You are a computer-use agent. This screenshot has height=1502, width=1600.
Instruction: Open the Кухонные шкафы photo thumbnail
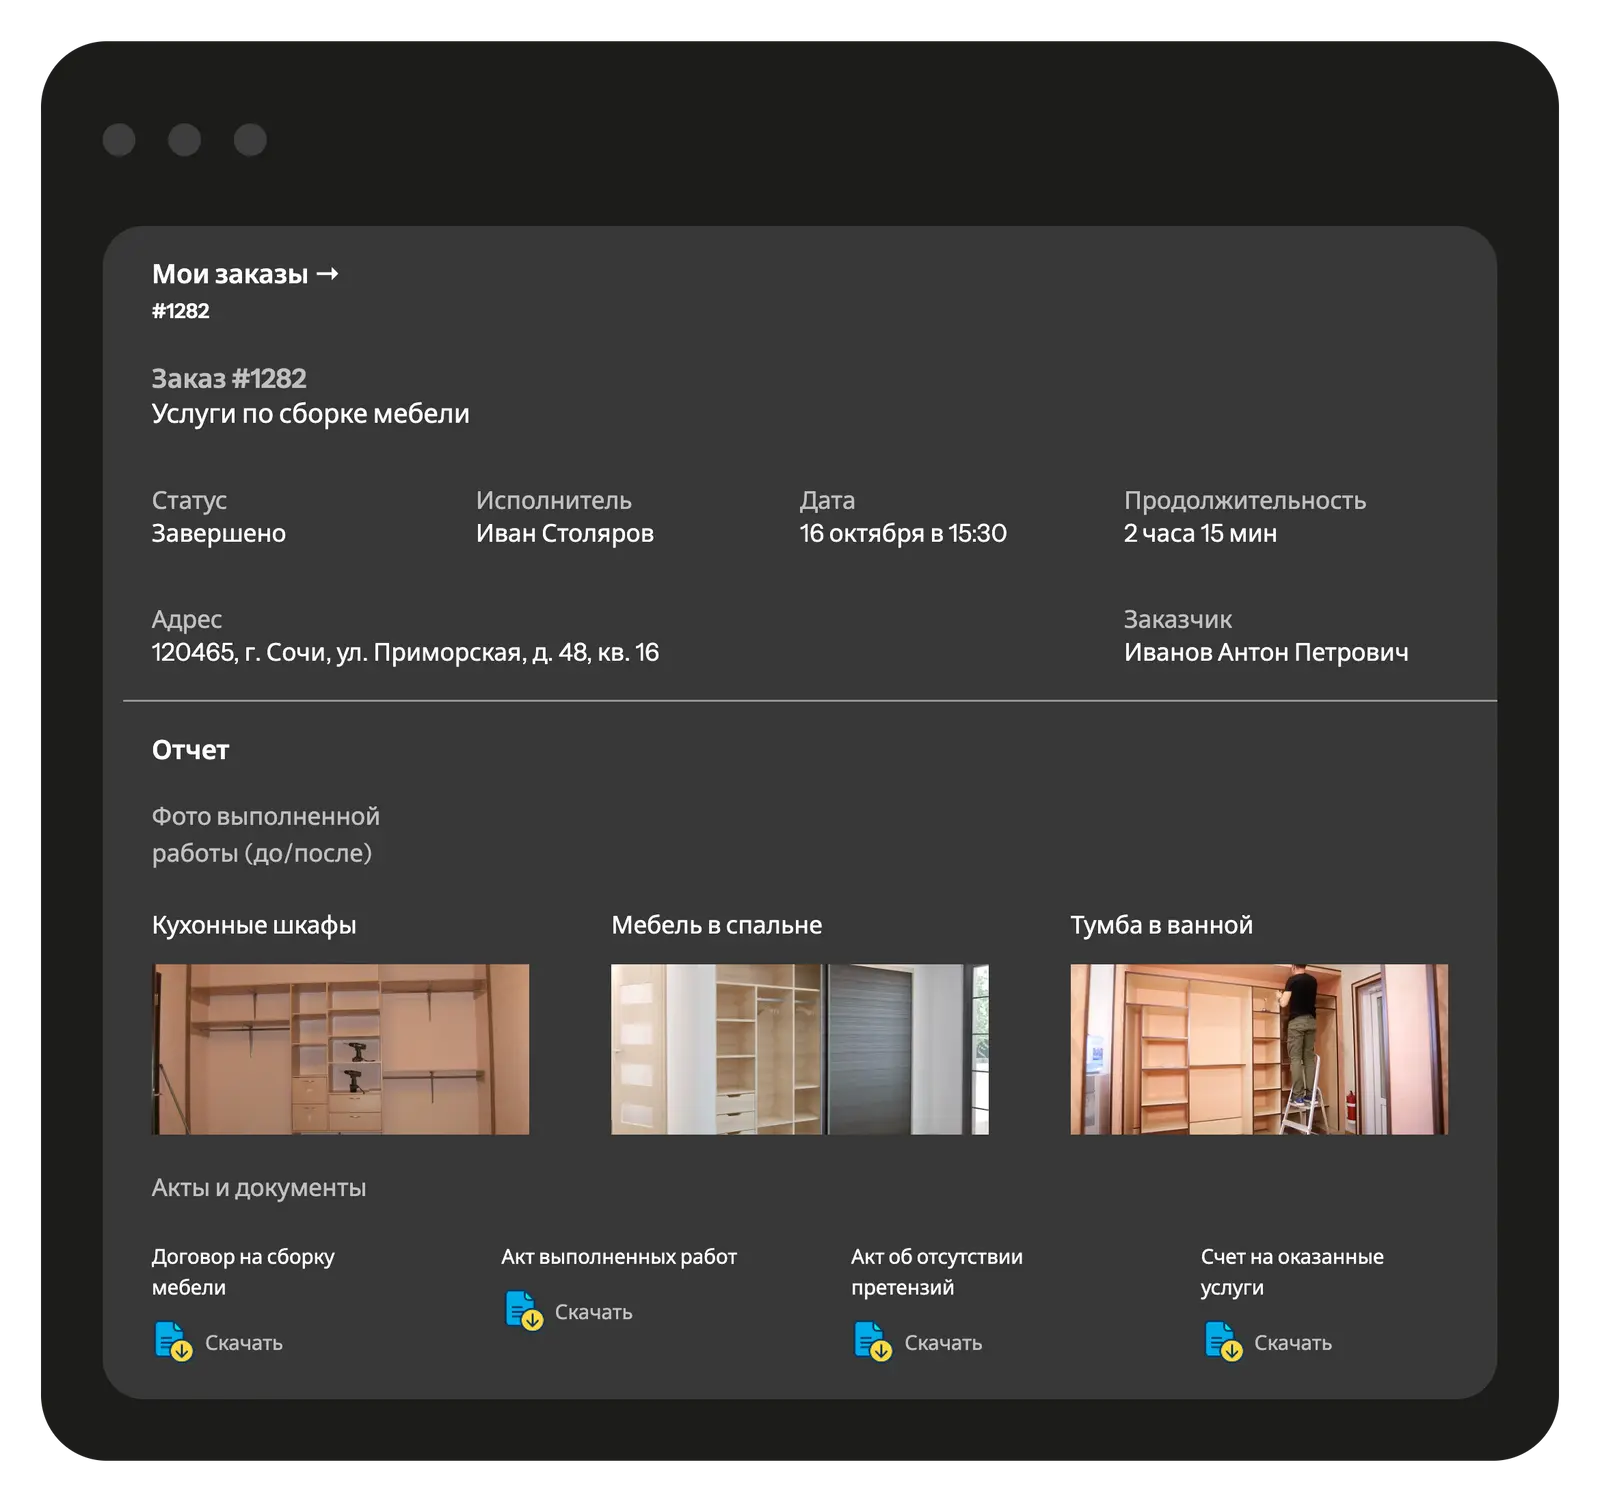pyautogui.click(x=340, y=1049)
